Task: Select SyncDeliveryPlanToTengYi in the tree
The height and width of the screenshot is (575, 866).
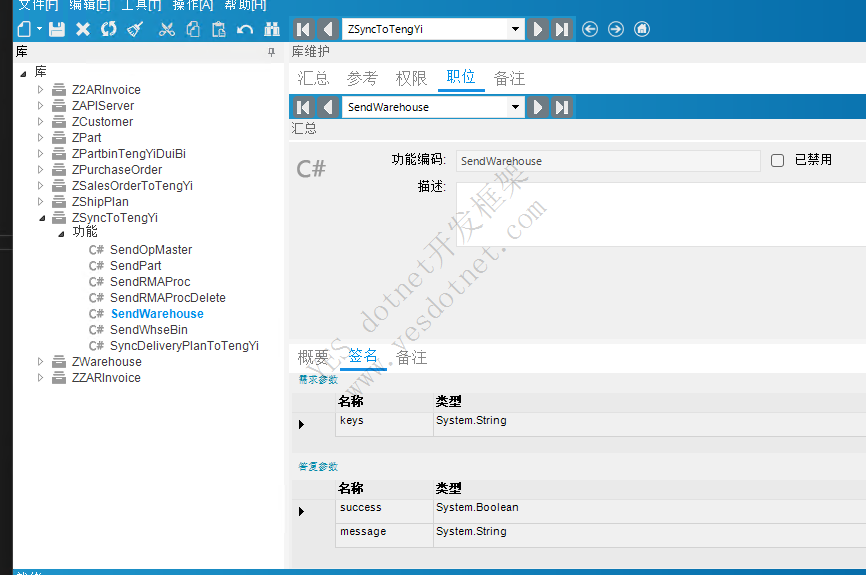Action: (184, 346)
